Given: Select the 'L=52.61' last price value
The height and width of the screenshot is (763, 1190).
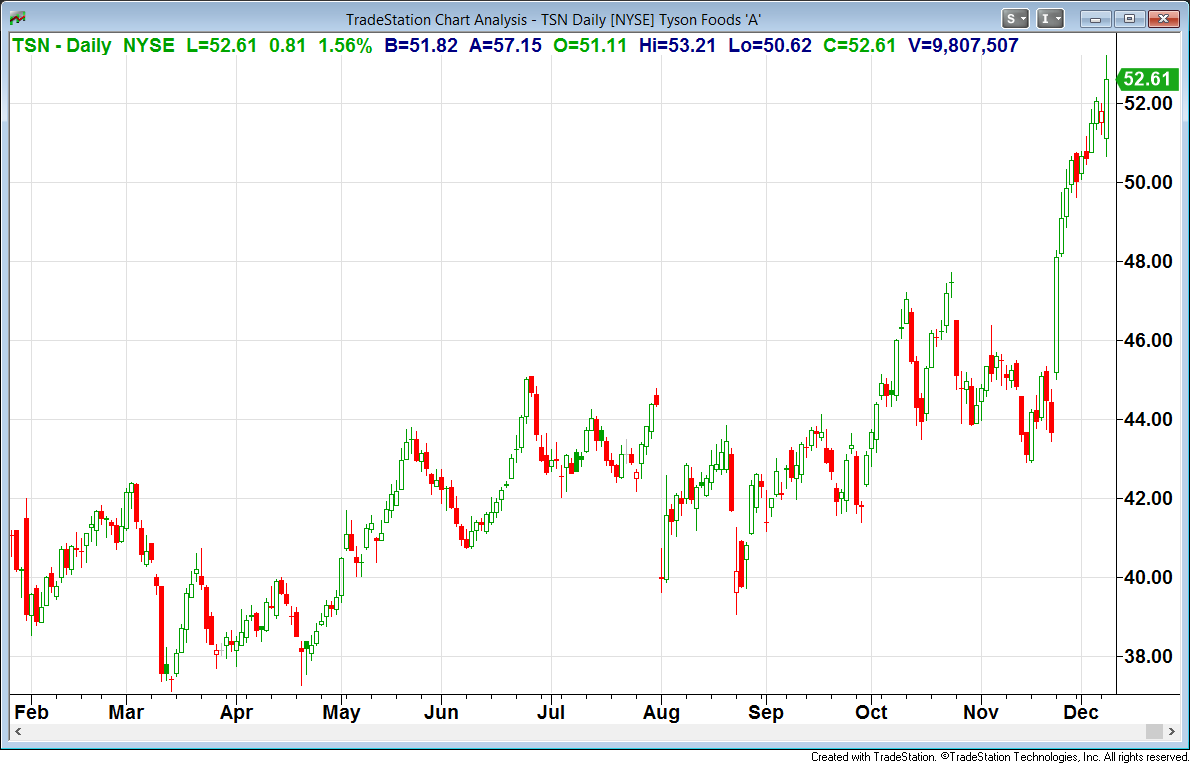Looking at the screenshot, I should click(x=222, y=46).
